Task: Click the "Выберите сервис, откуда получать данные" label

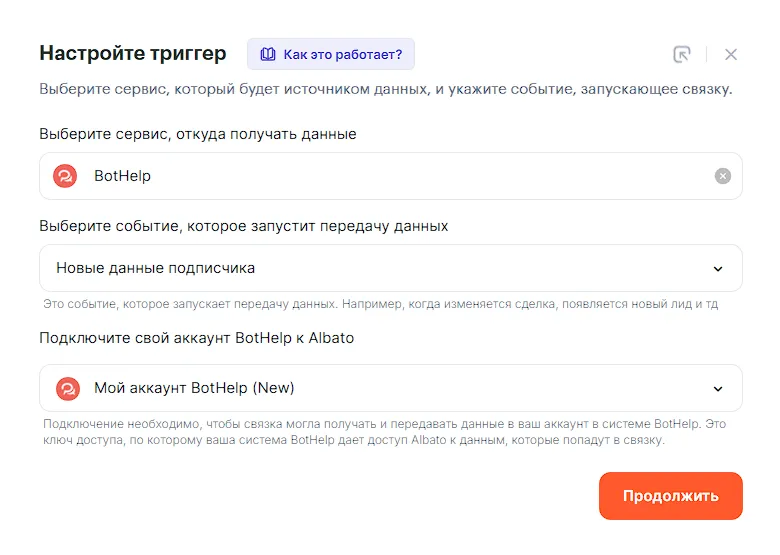Action: click(x=198, y=133)
